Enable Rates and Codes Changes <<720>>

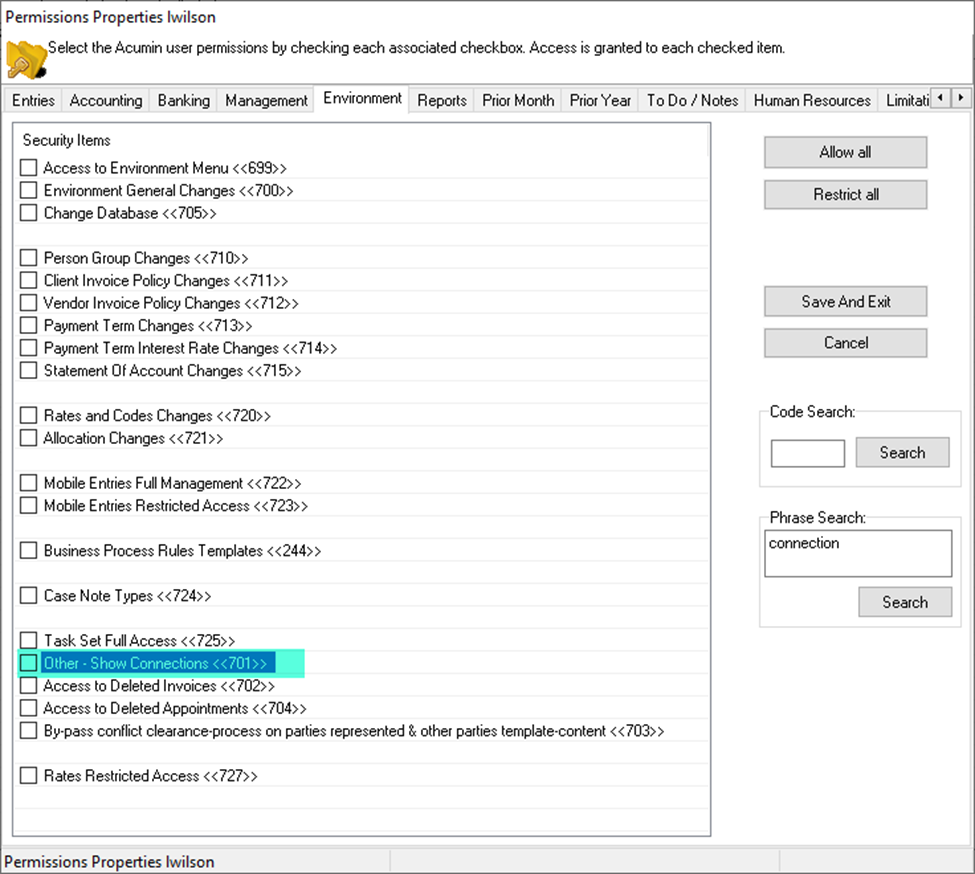pos(29,415)
